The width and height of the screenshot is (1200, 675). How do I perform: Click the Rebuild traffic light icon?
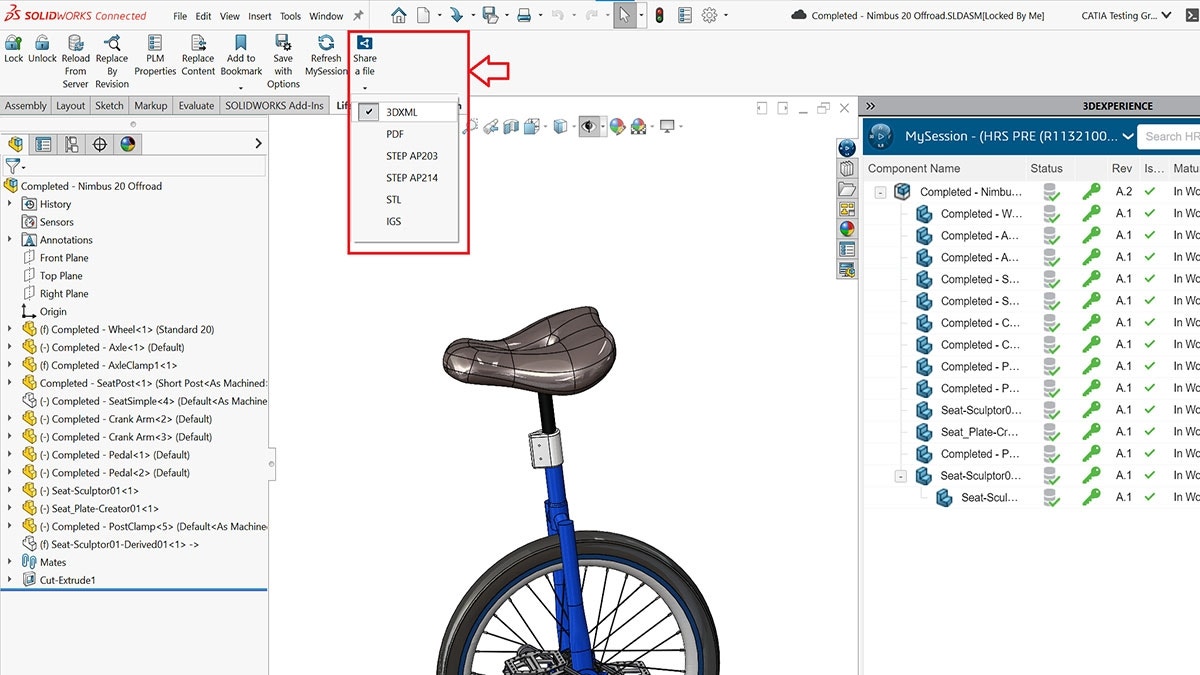coord(659,15)
